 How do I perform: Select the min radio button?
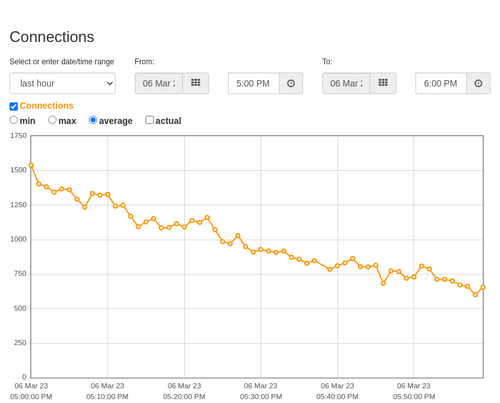point(14,120)
